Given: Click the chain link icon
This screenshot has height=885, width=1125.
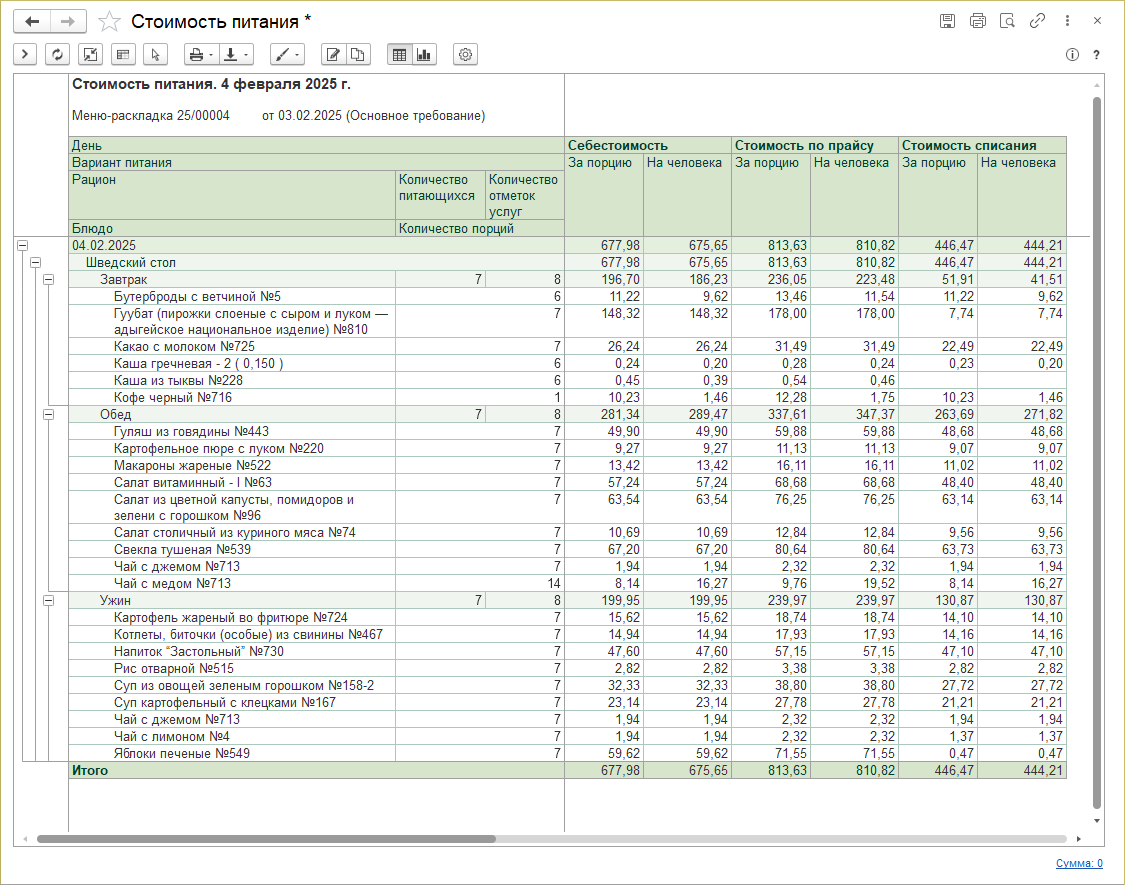Looking at the screenshot, I should (1038, 21).
